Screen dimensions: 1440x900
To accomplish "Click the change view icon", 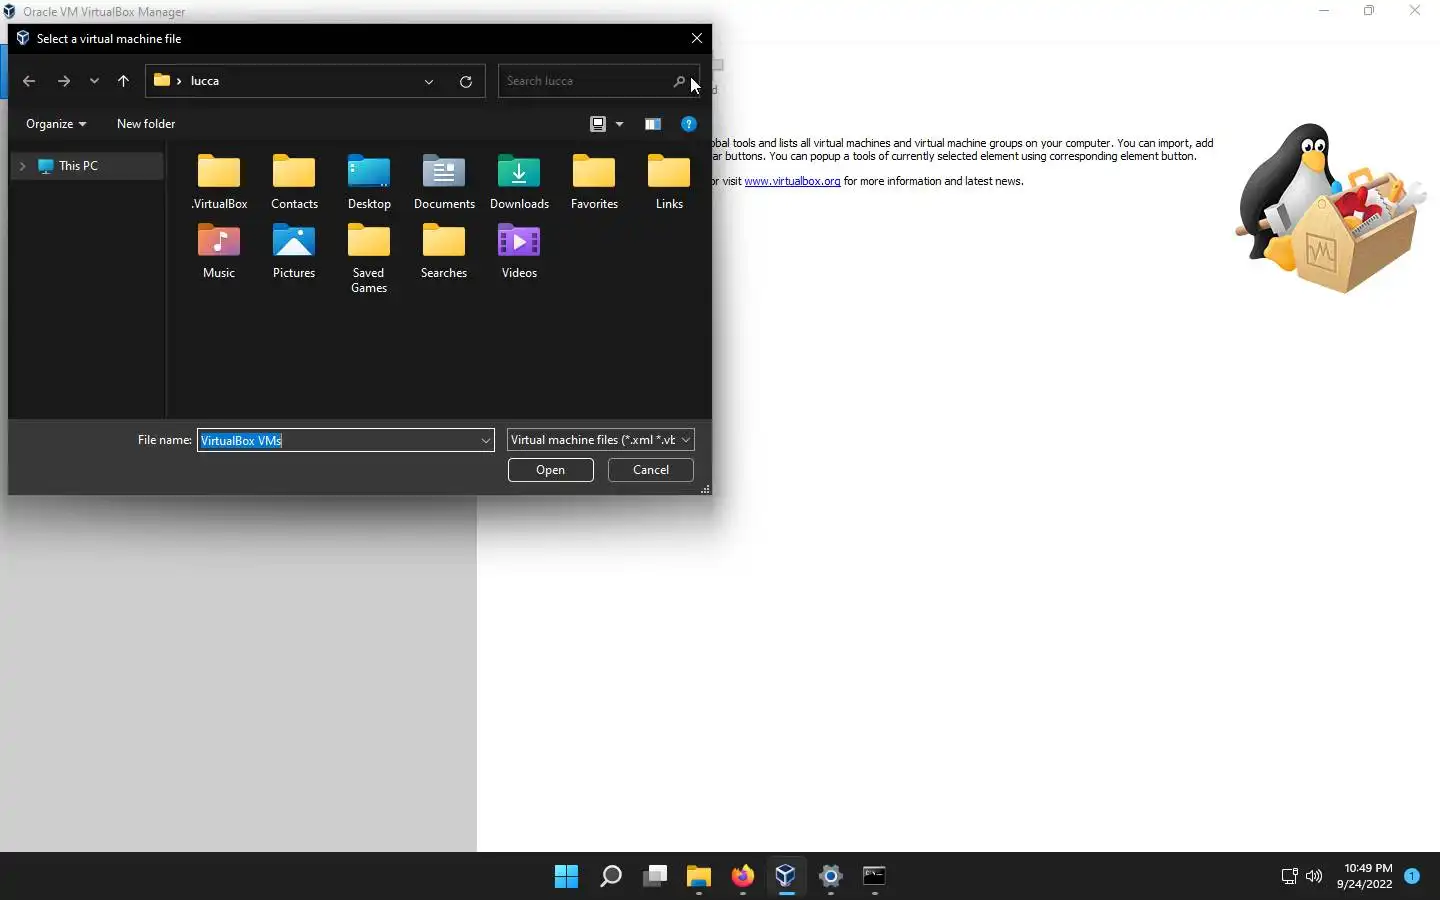I will tap(598, 124).
